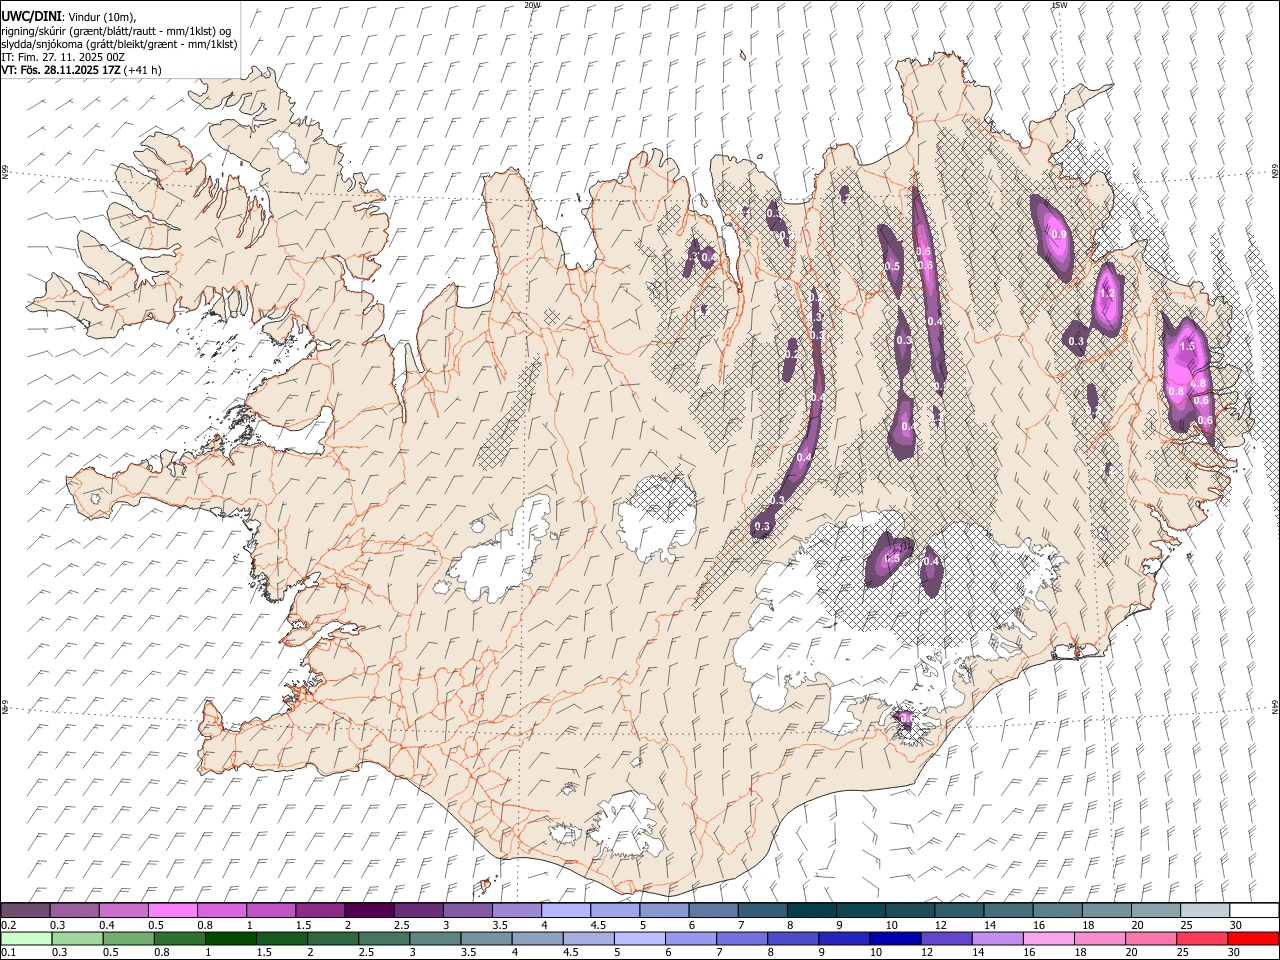Click the purple 12 rain legend swatch
Image resolution: width=1280 pixels, height=960 pixels.
[x=946, y=939]
